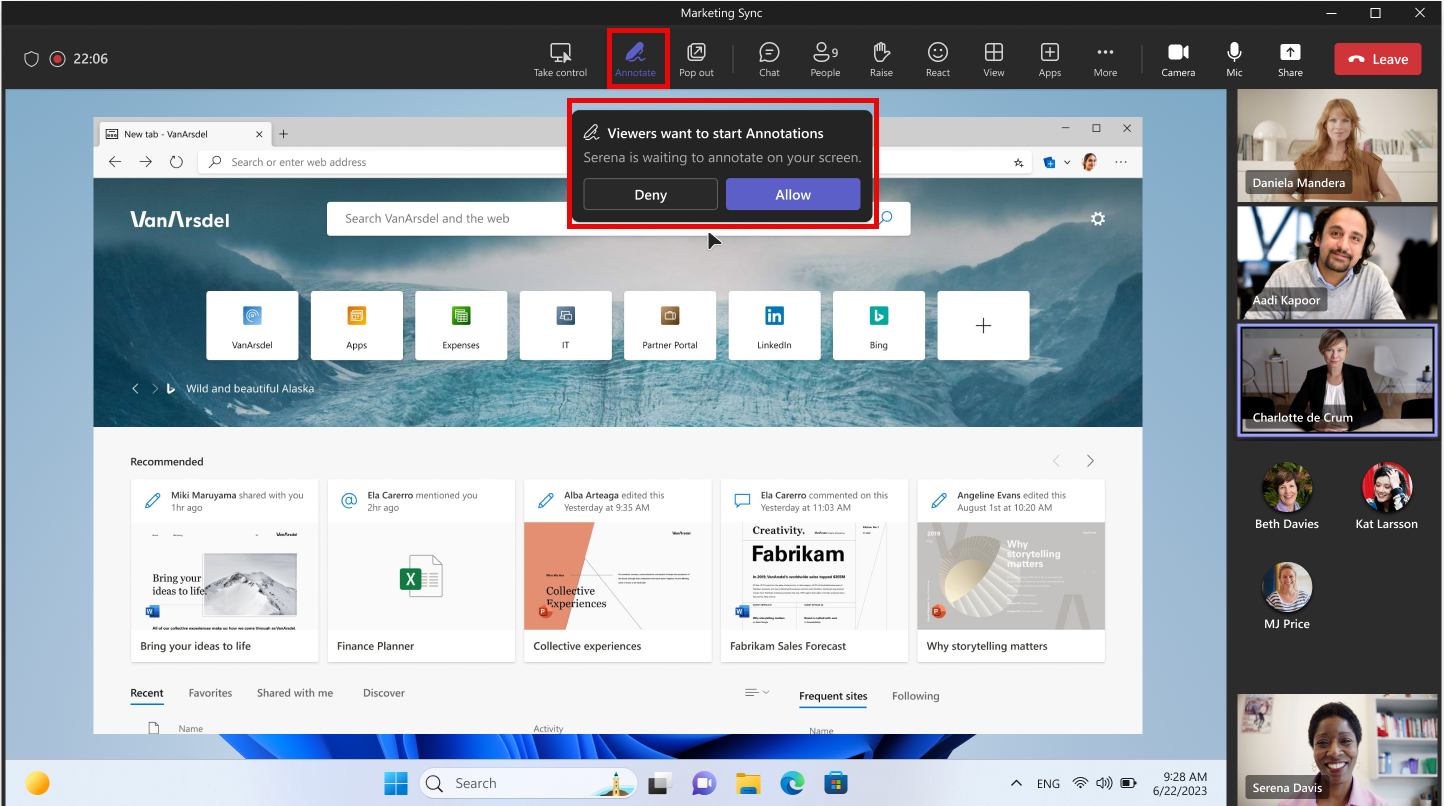Allow Serena to annotate the screen
The width and height of the screenshot is (1444, 806).
(x=792, y=194)
